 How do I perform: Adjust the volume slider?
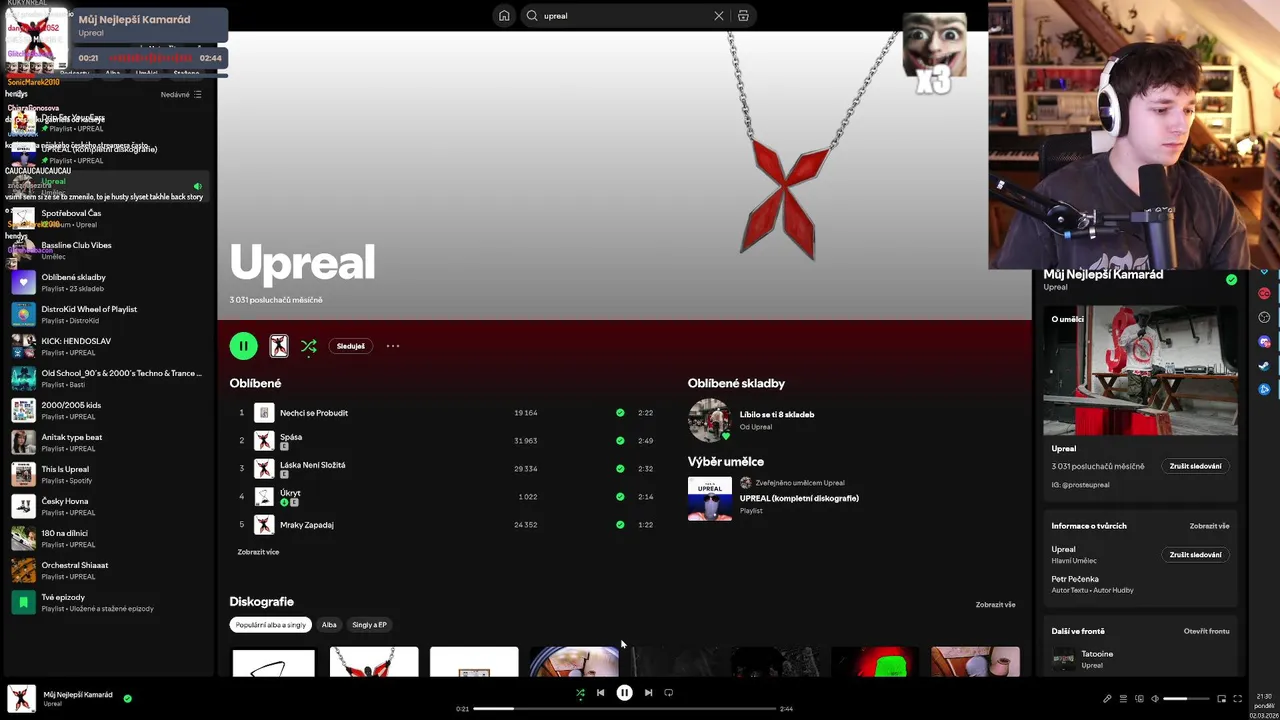point(1187,699)
